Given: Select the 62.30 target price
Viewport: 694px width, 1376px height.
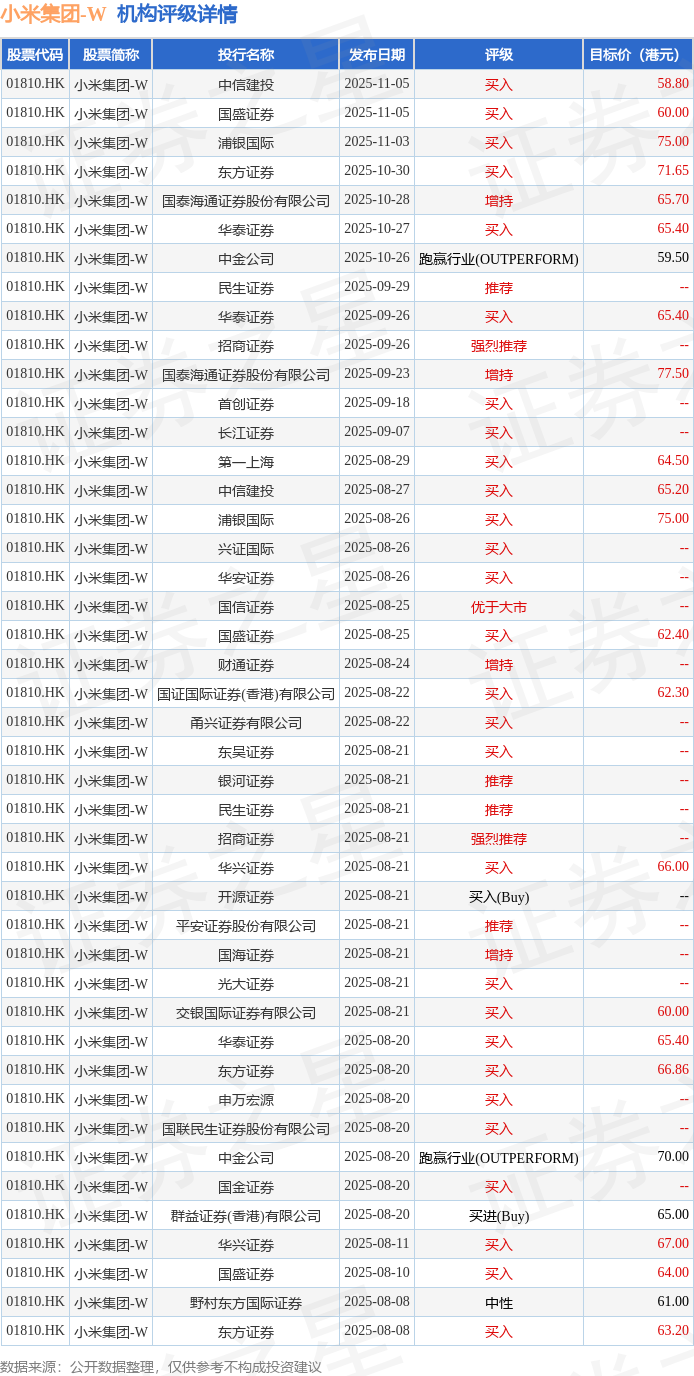Looking at the screenshot, I should [x=673, y=693].
